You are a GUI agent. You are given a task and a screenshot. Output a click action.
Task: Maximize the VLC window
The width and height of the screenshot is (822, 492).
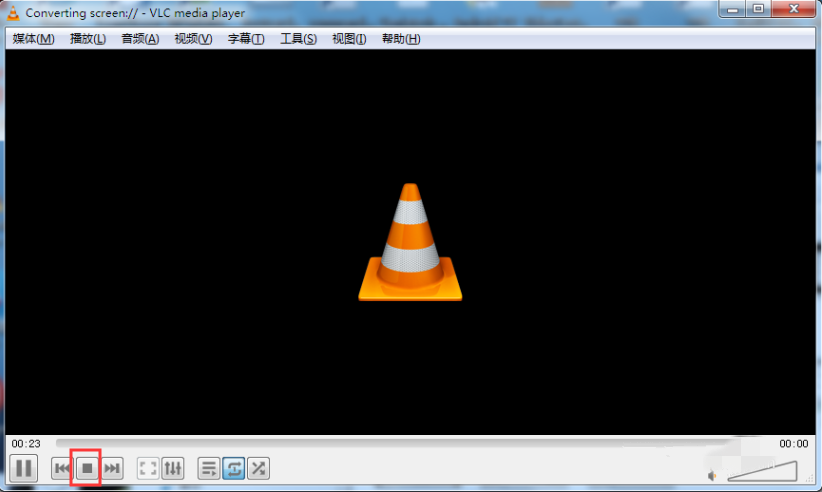[758, 9]
